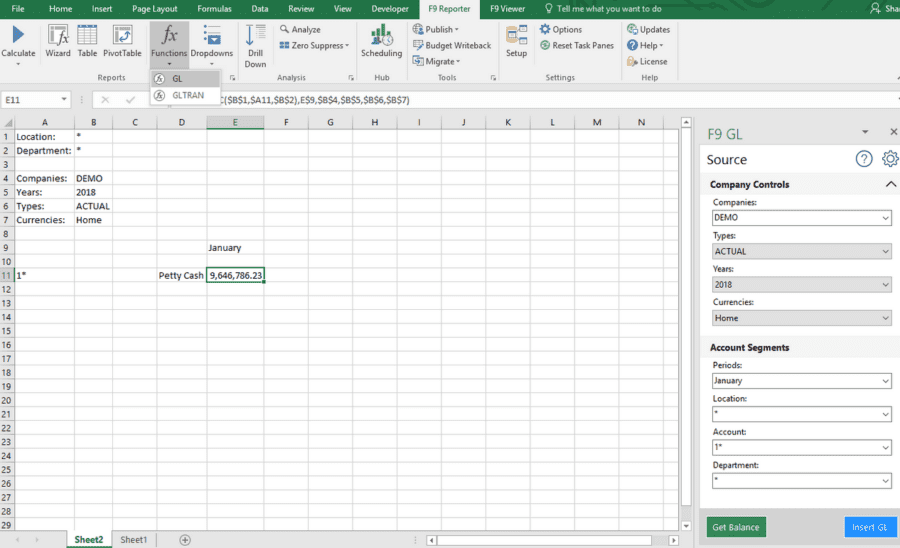Click the Insert GL button
The width and height of the screenshot is (900, 548).
[870, 527]
